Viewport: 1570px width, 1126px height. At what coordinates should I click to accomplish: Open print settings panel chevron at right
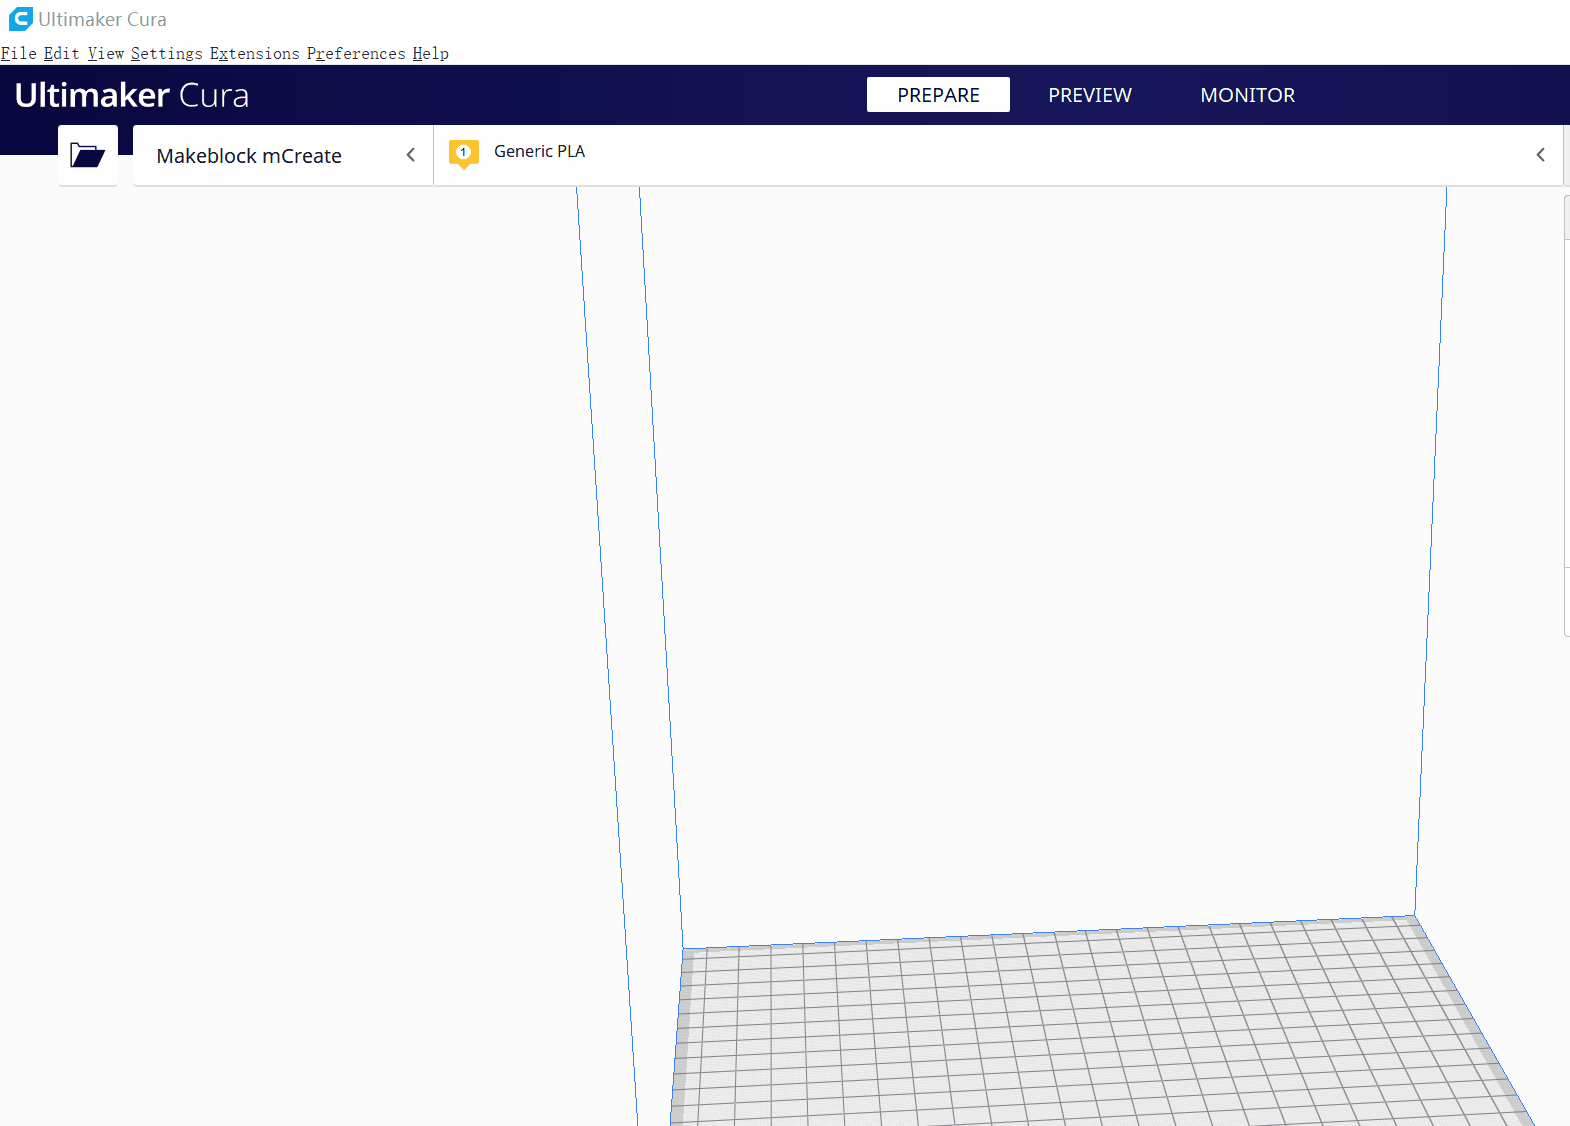click(1540, 155)
